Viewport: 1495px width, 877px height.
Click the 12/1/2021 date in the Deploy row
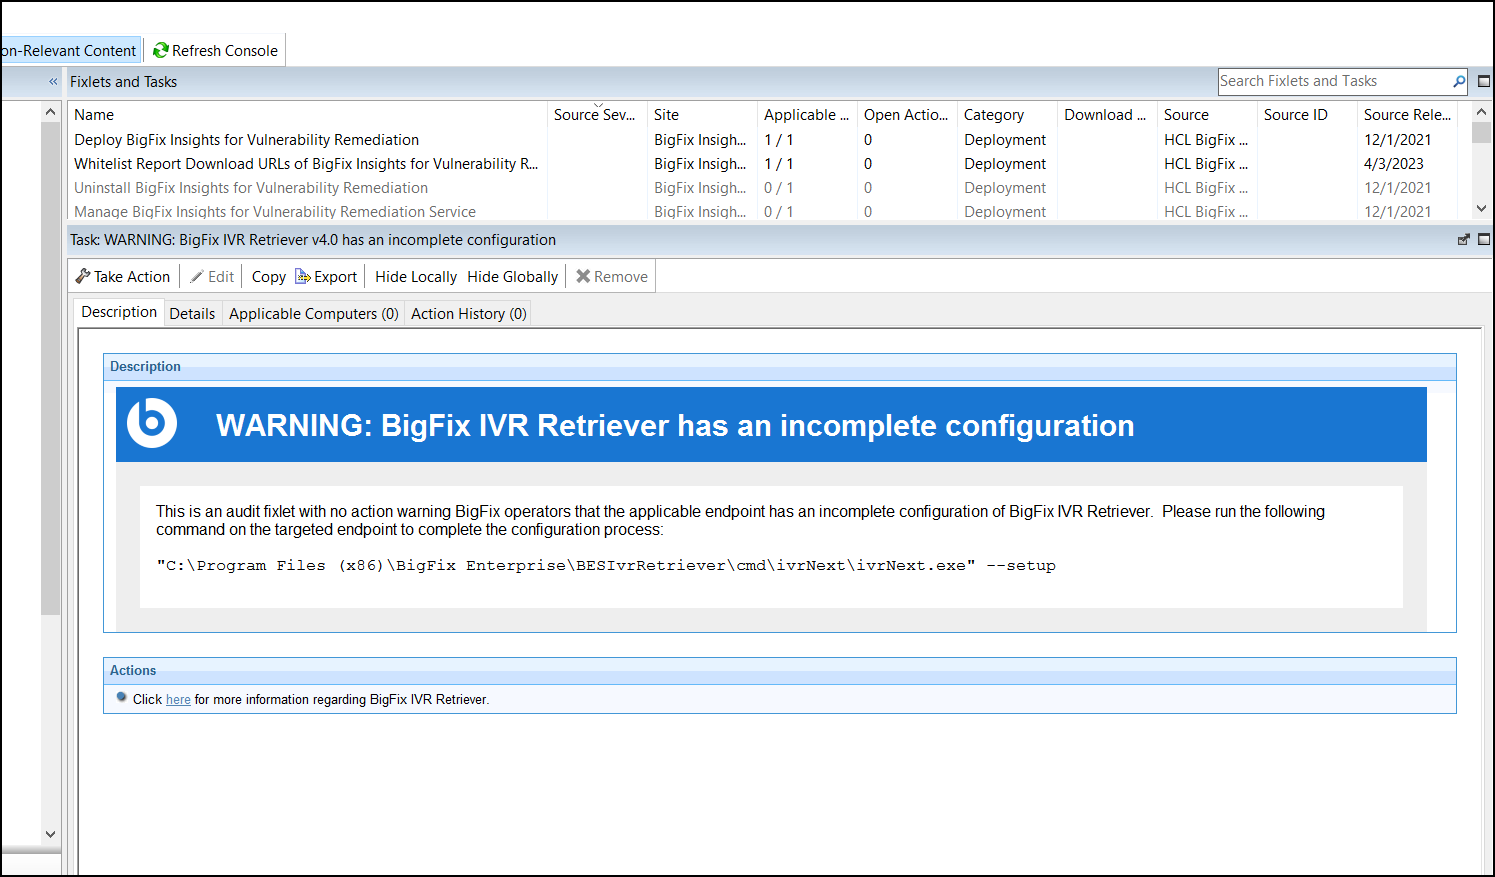tap(1398, 140)
